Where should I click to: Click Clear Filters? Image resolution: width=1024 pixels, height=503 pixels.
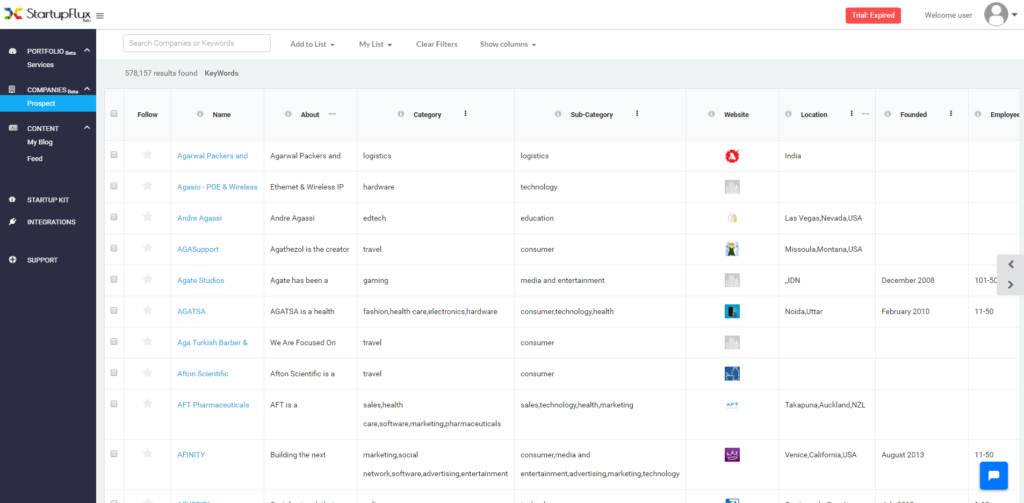[x=437, y=44]
